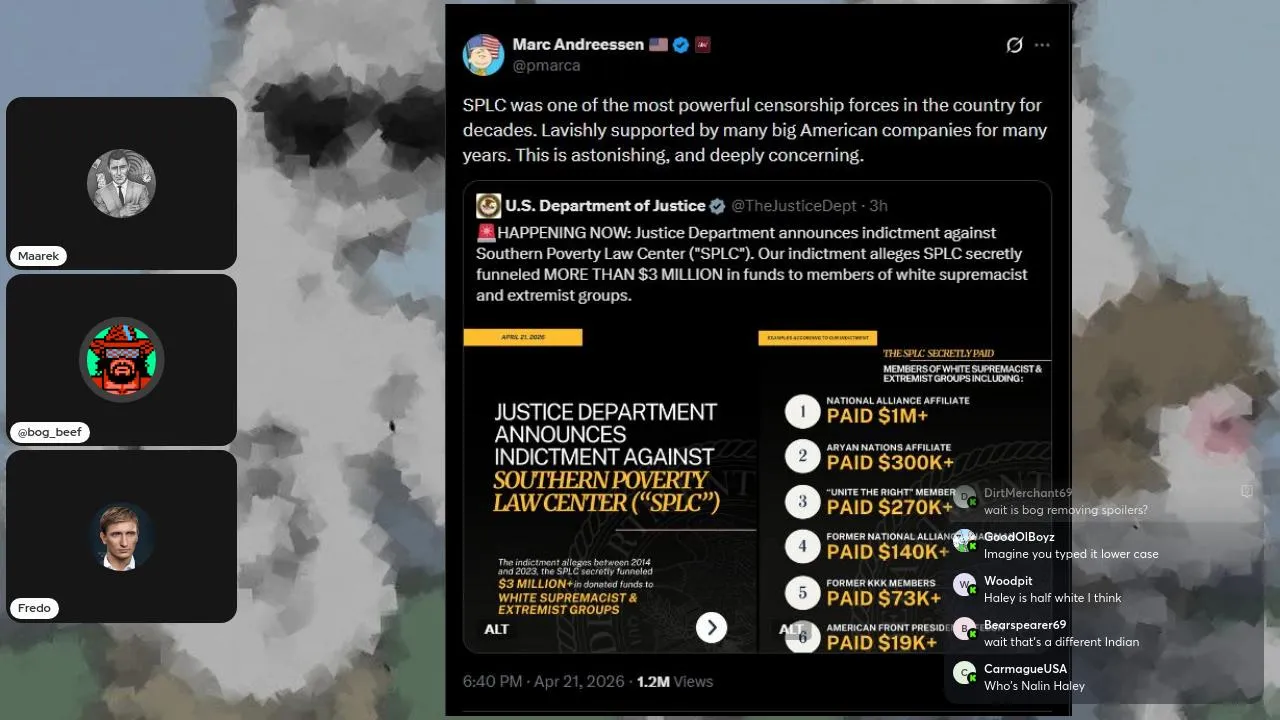Click the U.S. Department of Justice seal avatar

point(488,206)
